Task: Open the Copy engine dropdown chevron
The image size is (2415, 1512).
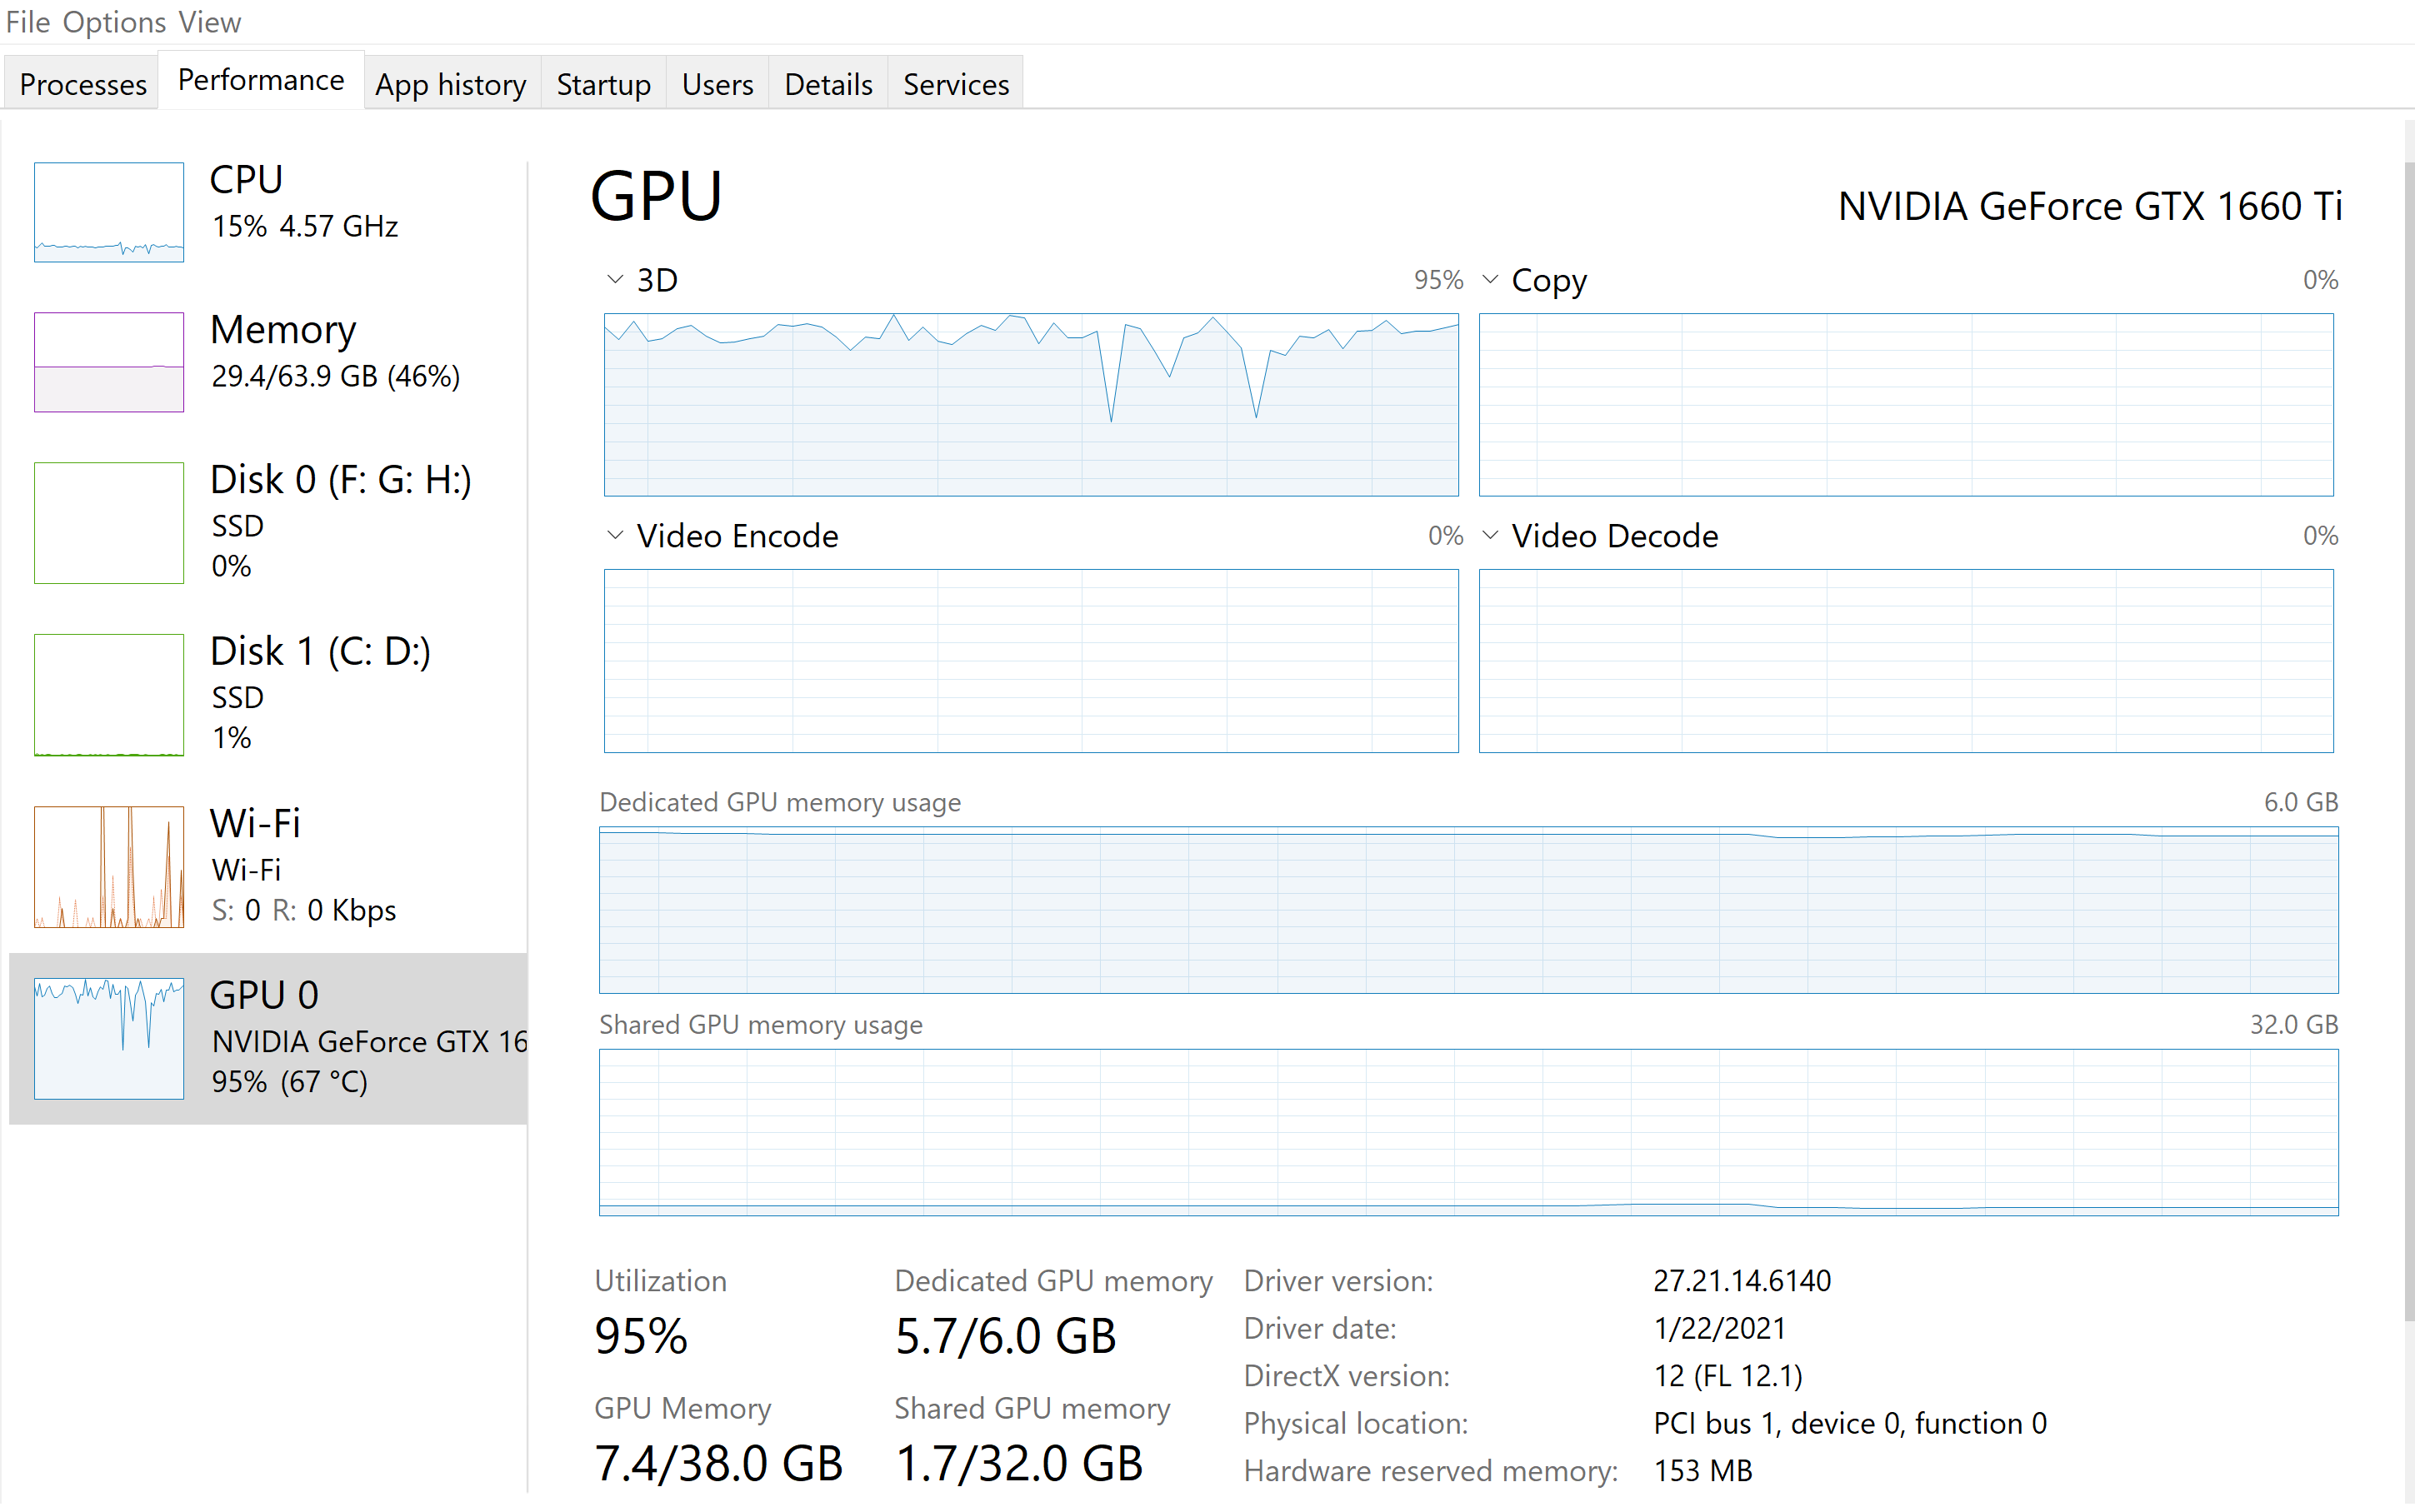Action: point(1490,279)
